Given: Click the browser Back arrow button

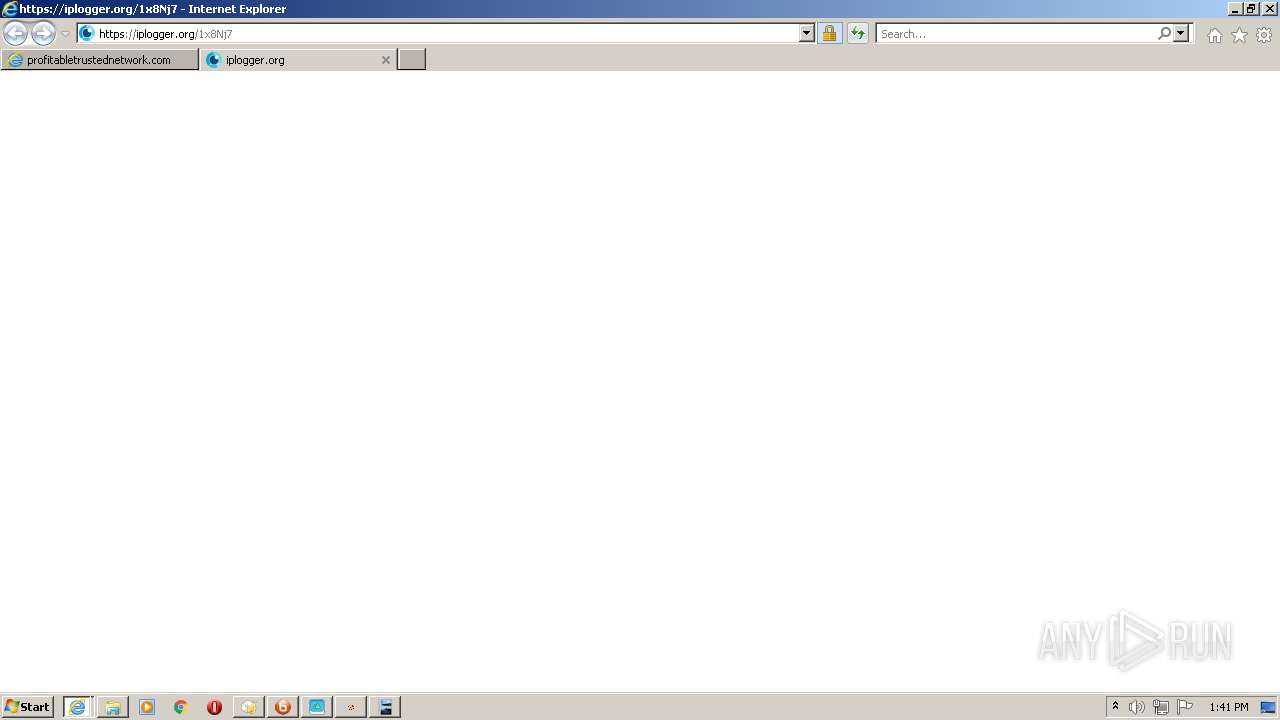Looking at the screenshot, I should [x=15, y=34].
